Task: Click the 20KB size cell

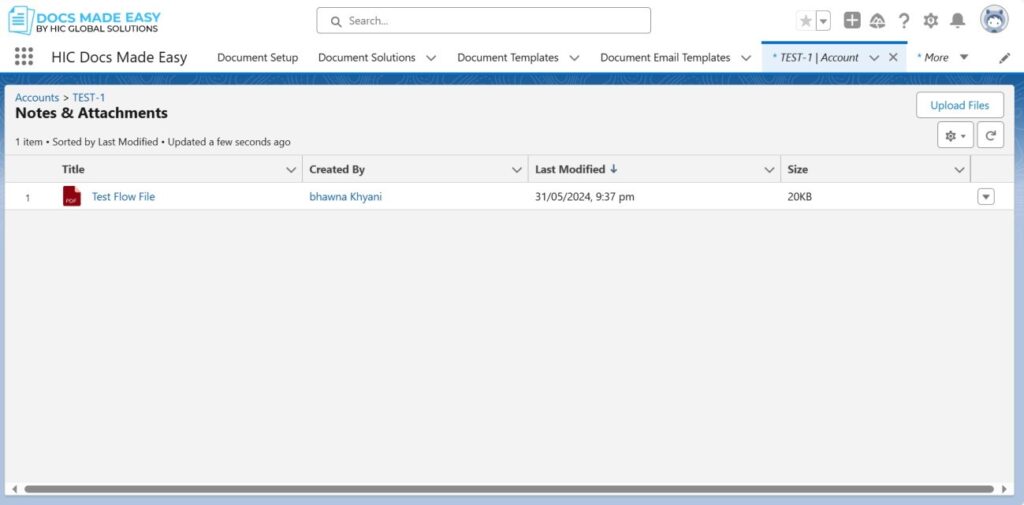Action: (x=799, y=196)
